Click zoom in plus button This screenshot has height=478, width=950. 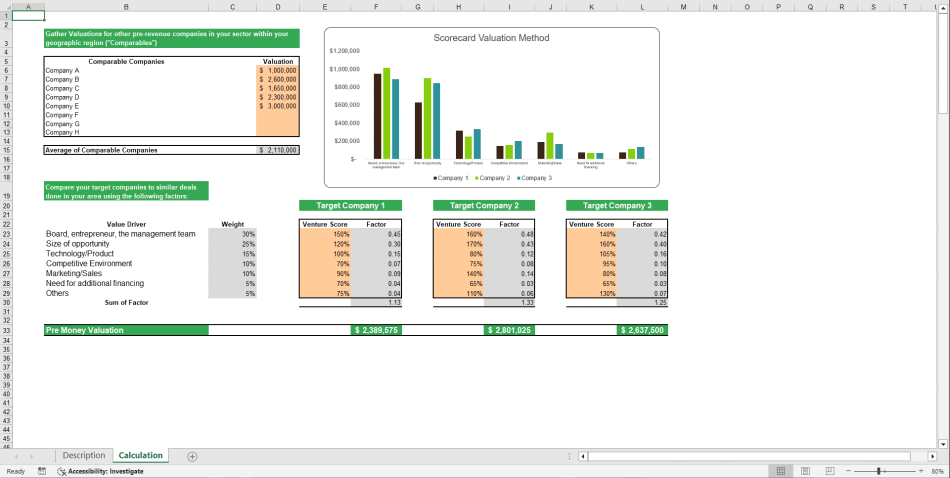coord(921,471)
